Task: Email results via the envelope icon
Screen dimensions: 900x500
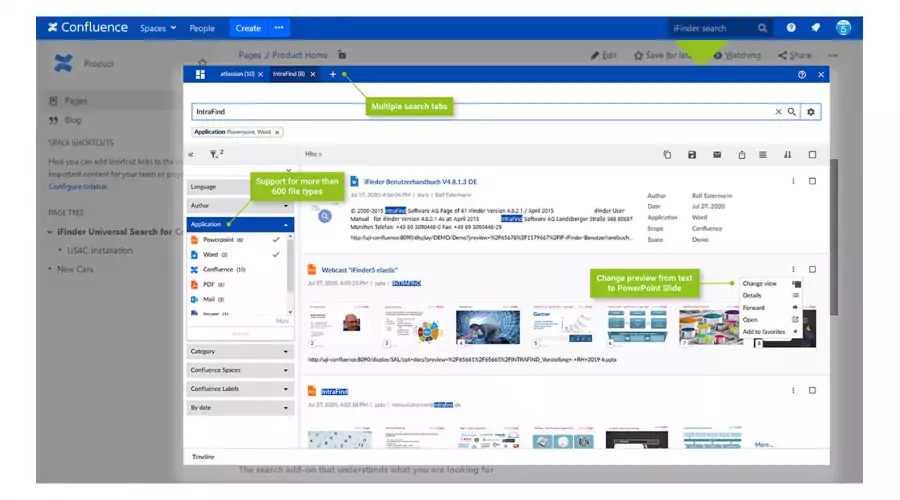Action: click(717, 154)
